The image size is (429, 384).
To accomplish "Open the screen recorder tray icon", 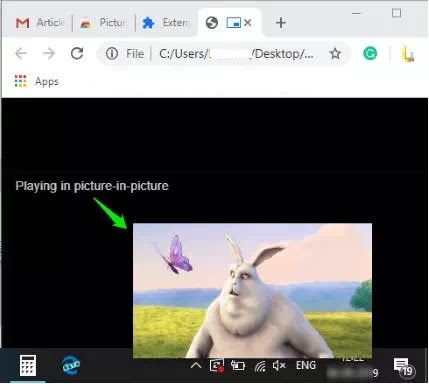I will [217, 366].
